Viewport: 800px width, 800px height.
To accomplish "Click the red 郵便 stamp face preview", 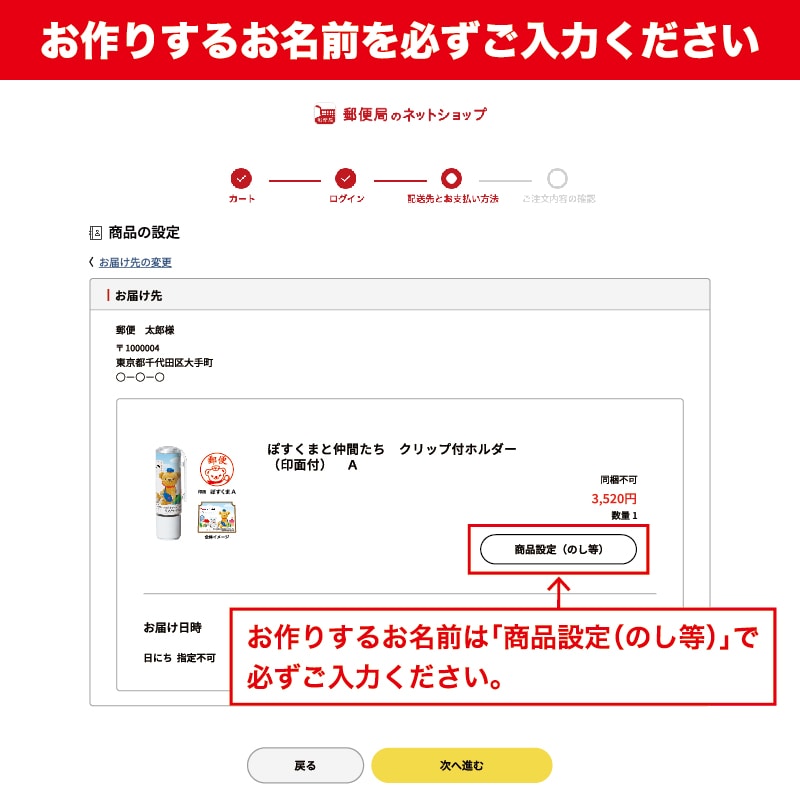I will click(217, 469).
